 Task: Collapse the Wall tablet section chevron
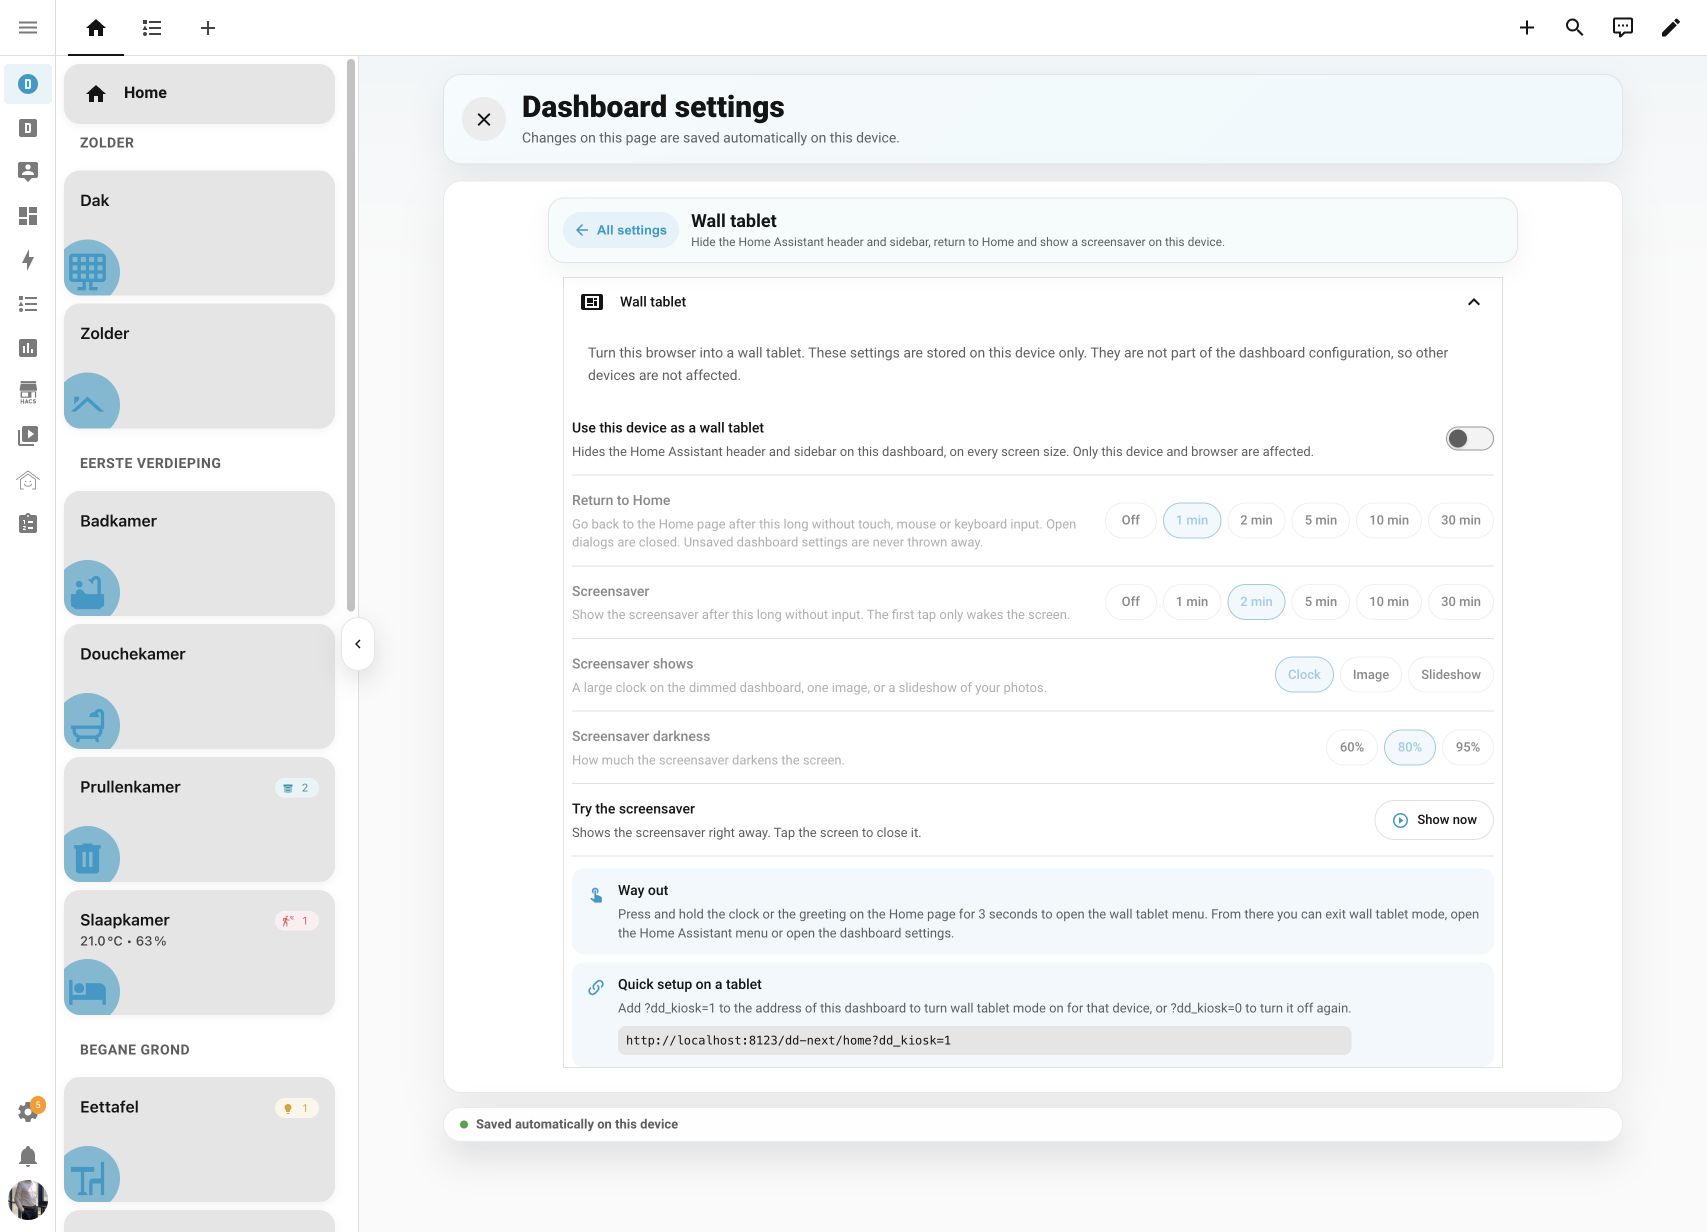click(x=1473, y=302)
